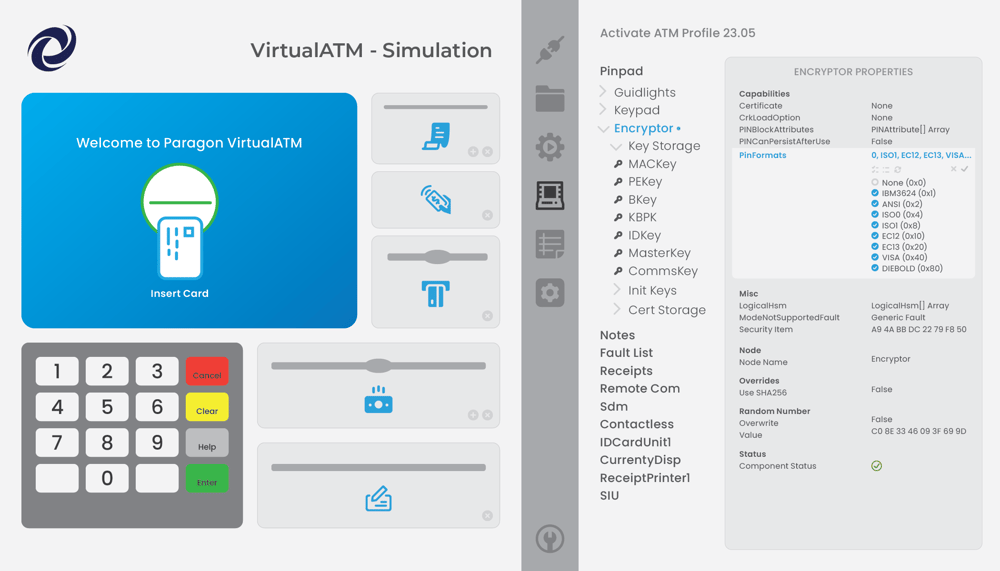Screen dimensions: 1000x571
Task: Open the square gear settings icon
Action: click(550, 293)
